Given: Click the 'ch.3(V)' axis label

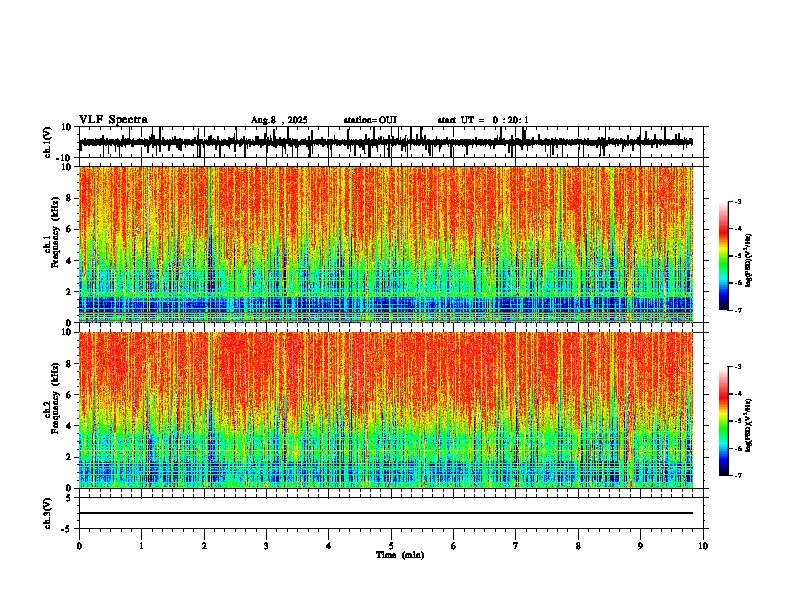Looking at the screenshot, I should coord(48,513).
